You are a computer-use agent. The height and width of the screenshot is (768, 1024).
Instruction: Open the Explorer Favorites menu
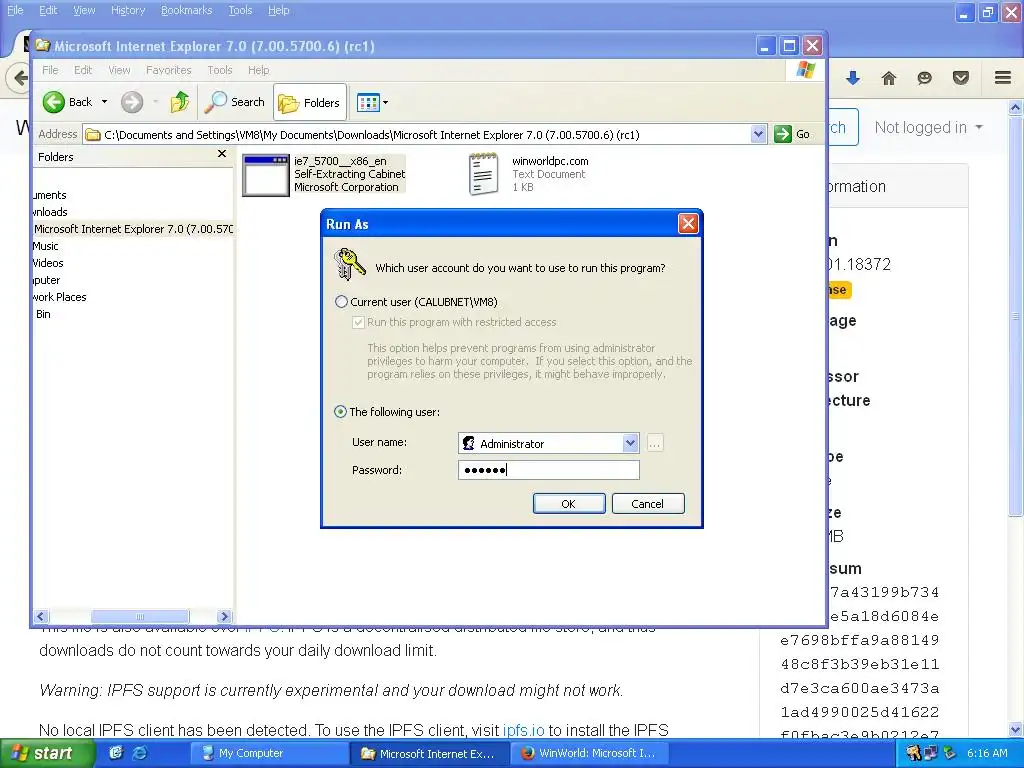[168, 70]
